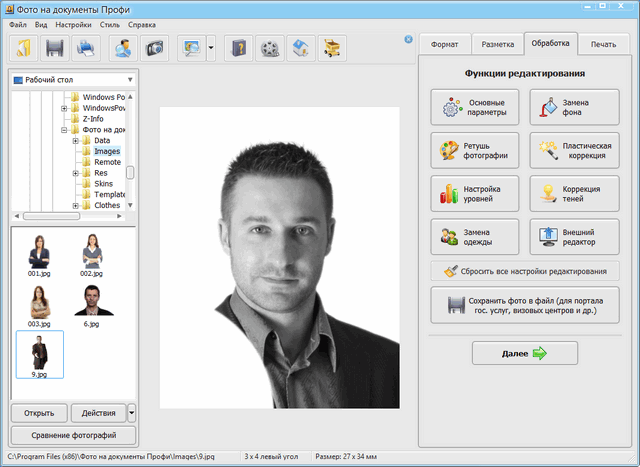
Task: Click the film reel video icon
Action: click(268, 47)
